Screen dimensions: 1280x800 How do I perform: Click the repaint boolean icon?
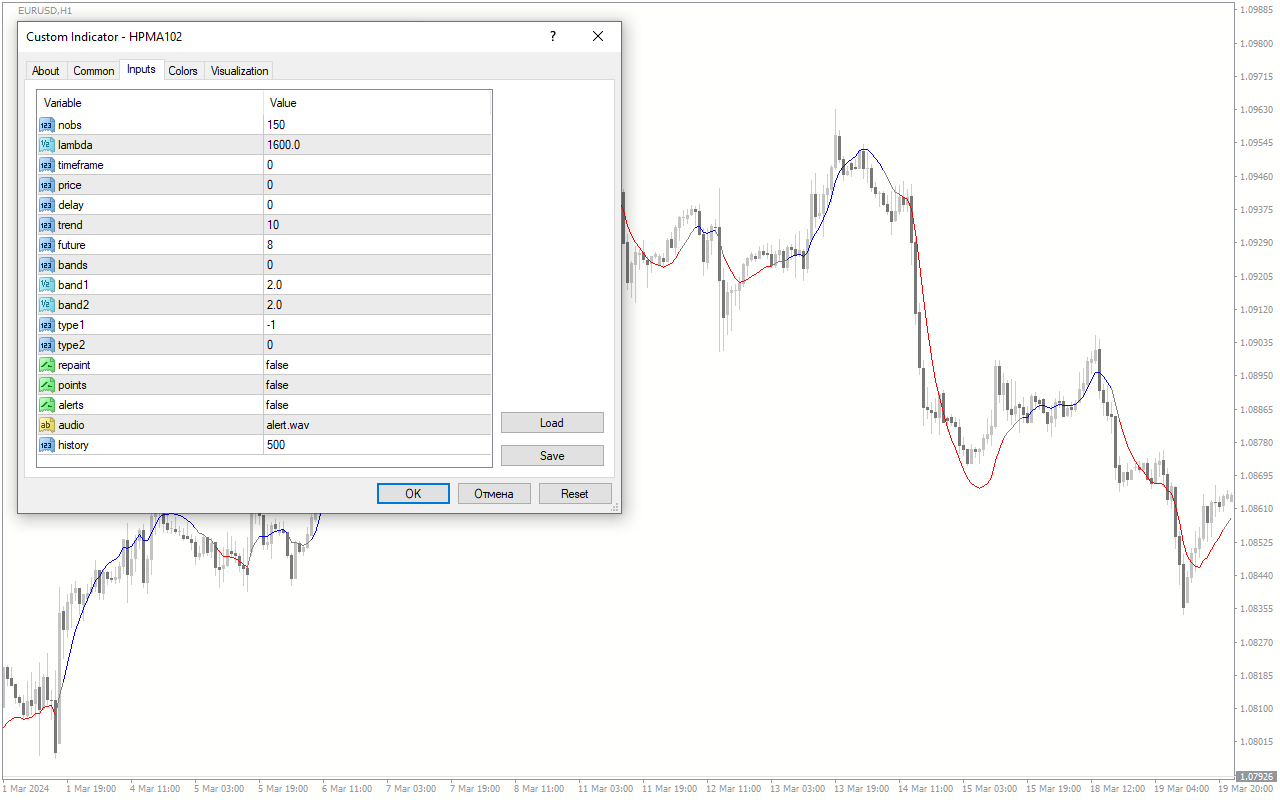[x=46, y=365]
